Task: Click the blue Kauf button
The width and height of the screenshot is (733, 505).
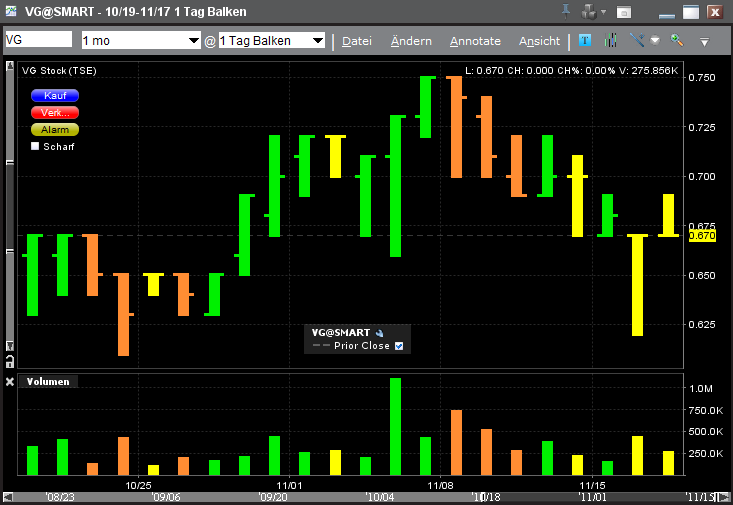Action: [x=55, y=95]
